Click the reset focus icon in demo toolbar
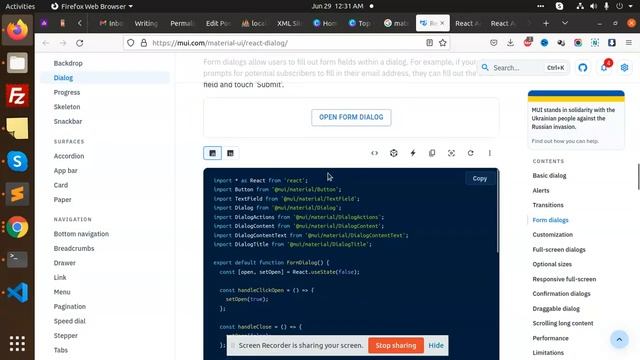This screenshot has height=360, width=640. (x=451, y=153)
